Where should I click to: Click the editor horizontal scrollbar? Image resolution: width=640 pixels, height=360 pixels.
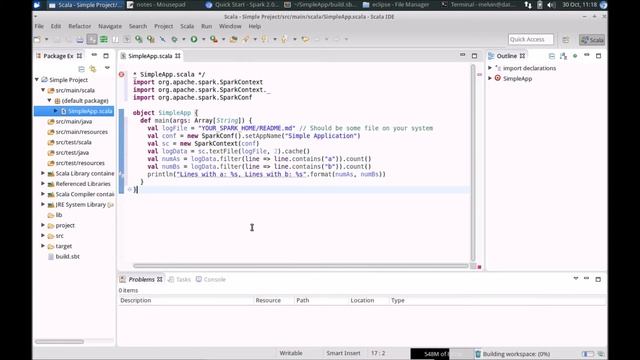[x=301, y=266]
